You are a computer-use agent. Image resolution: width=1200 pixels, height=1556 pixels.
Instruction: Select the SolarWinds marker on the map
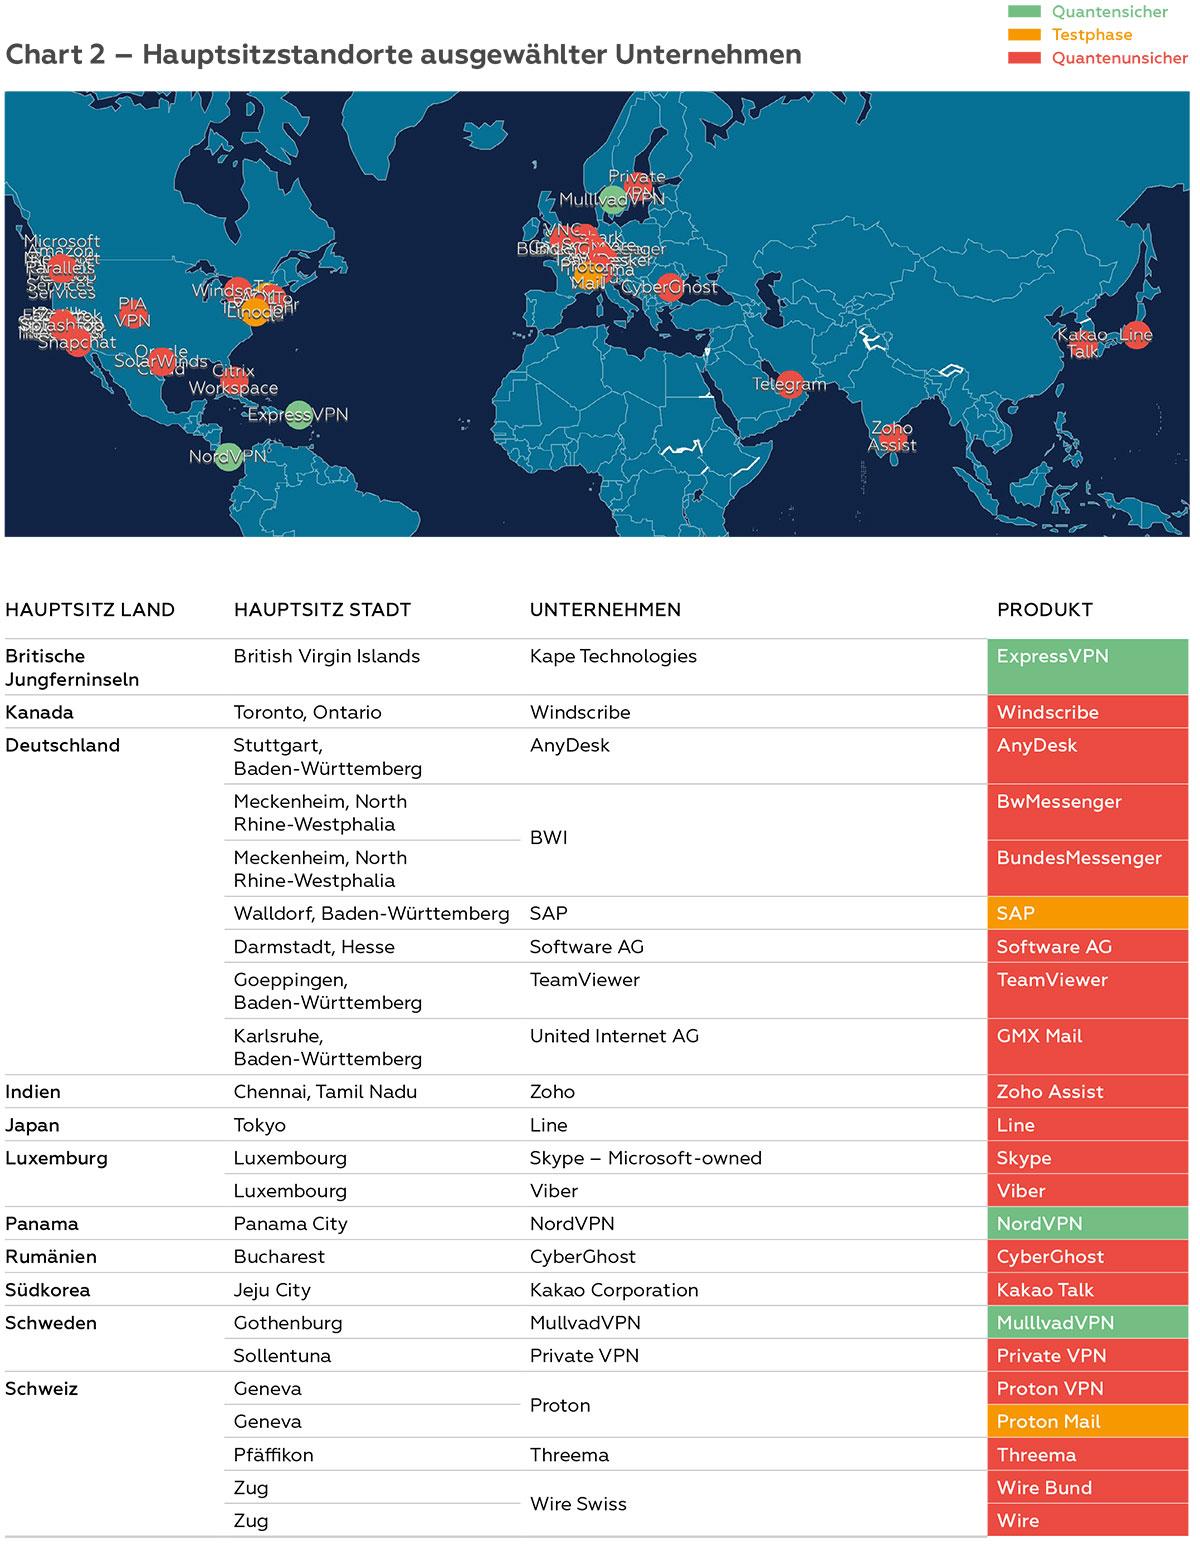(x=161, y=361)
